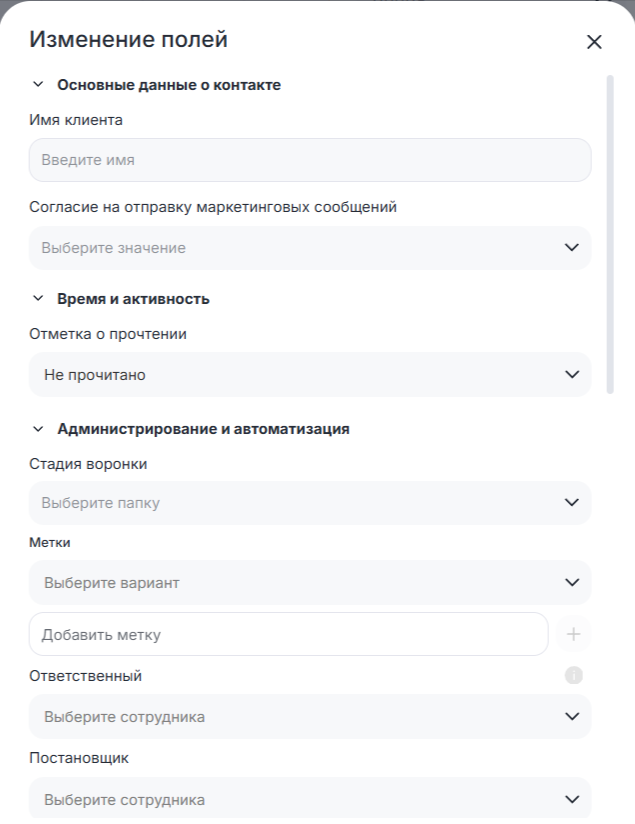The width and height of the screenshot is (635, 824).
Task: Open the Отметка о прочтении dropdown
Action: click(300, 375)
